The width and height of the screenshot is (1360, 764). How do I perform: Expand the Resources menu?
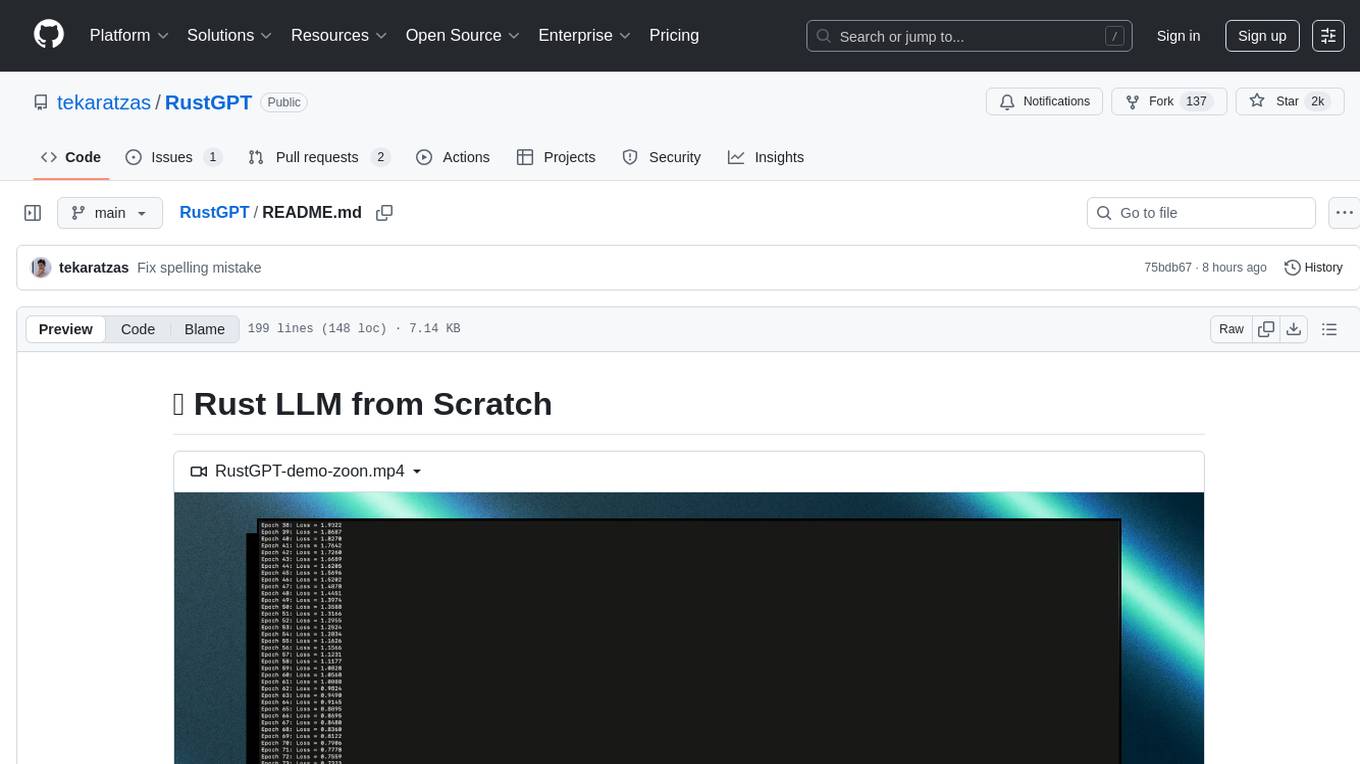(x=339, y=35)
